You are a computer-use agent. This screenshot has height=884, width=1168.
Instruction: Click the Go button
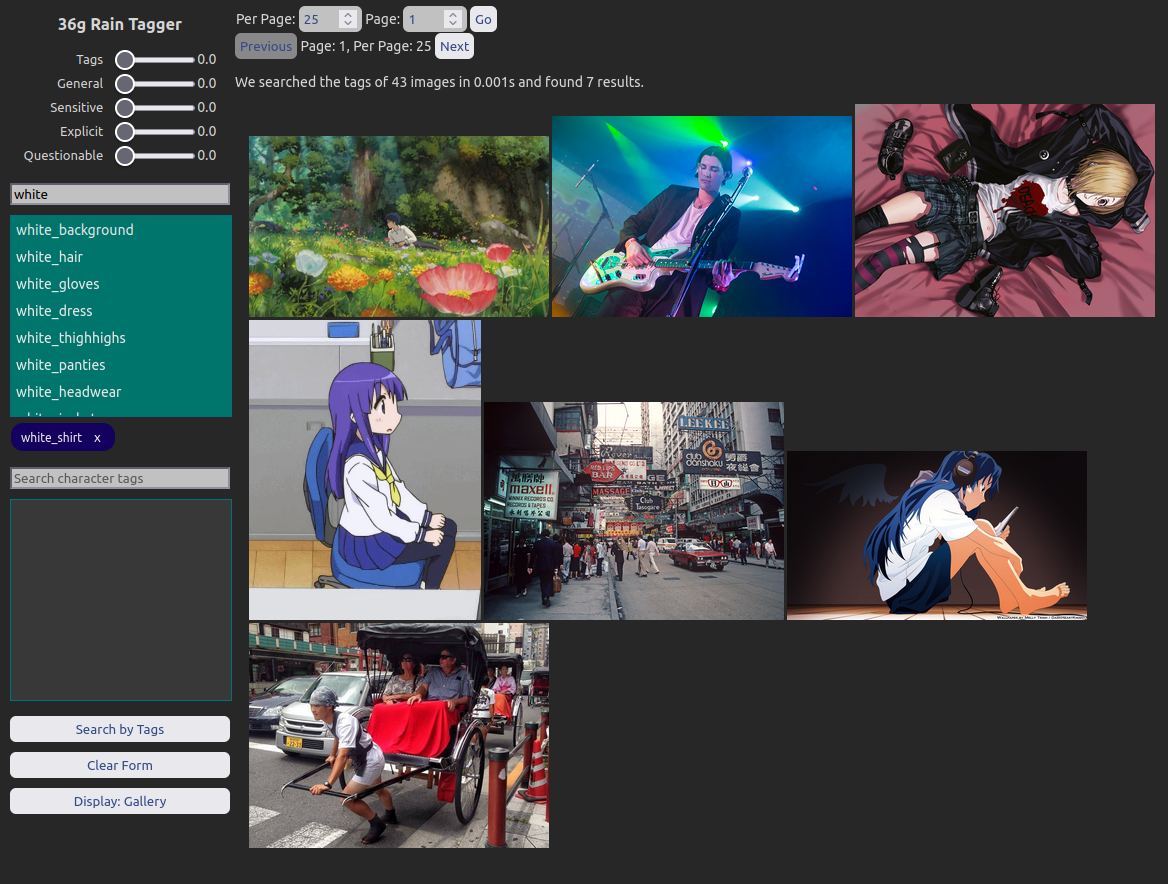483,19
